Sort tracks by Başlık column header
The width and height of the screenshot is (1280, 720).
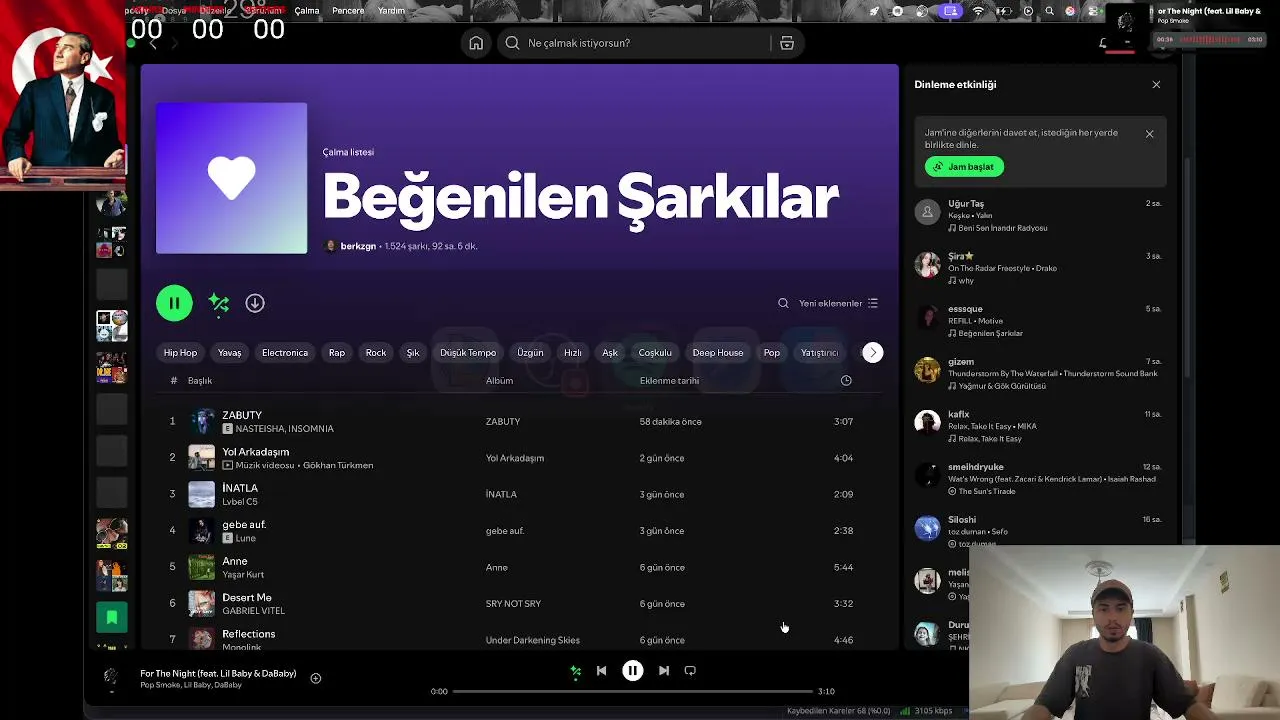(x=200, y=381)
